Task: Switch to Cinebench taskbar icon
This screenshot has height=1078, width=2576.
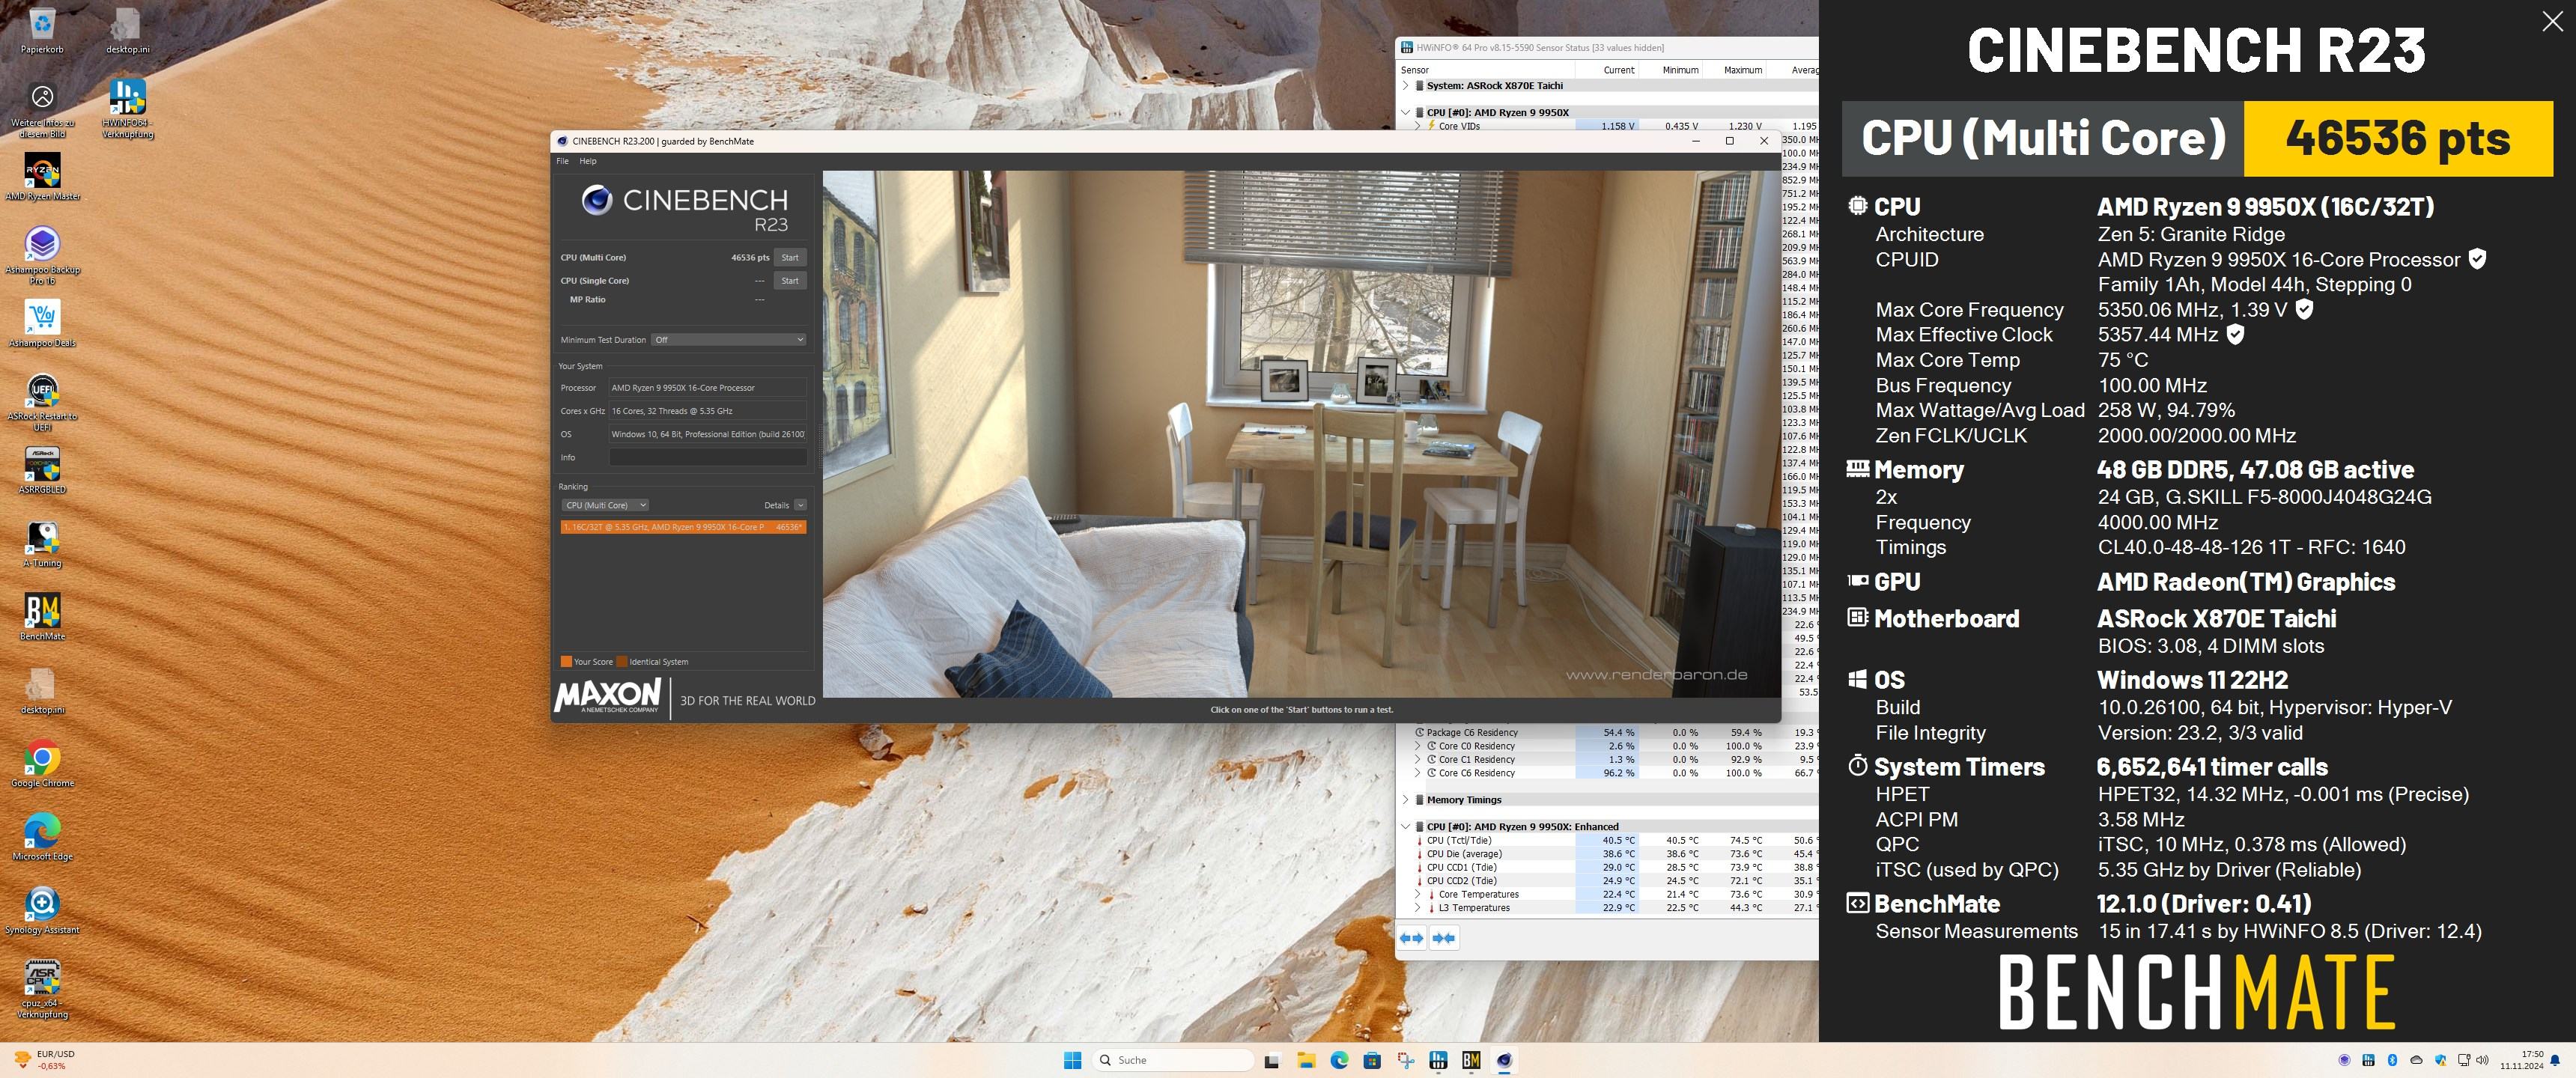Action: pyautogui.click(x=1504, y=1060)
